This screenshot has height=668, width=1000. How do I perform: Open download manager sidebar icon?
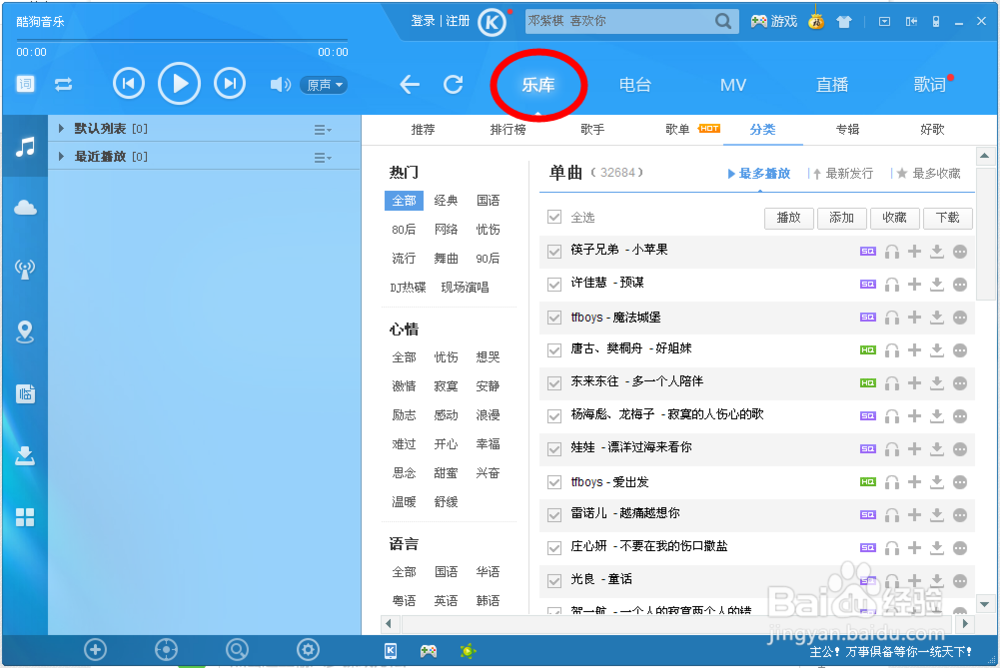click(x=26, y=456)
